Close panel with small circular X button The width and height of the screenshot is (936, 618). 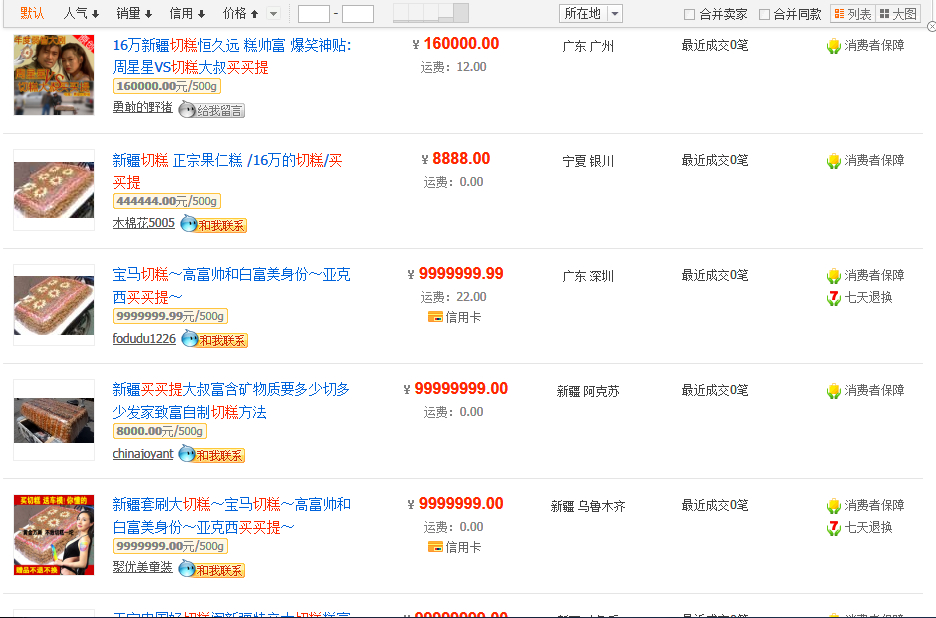pyautogui.click(x=931, y=27)
